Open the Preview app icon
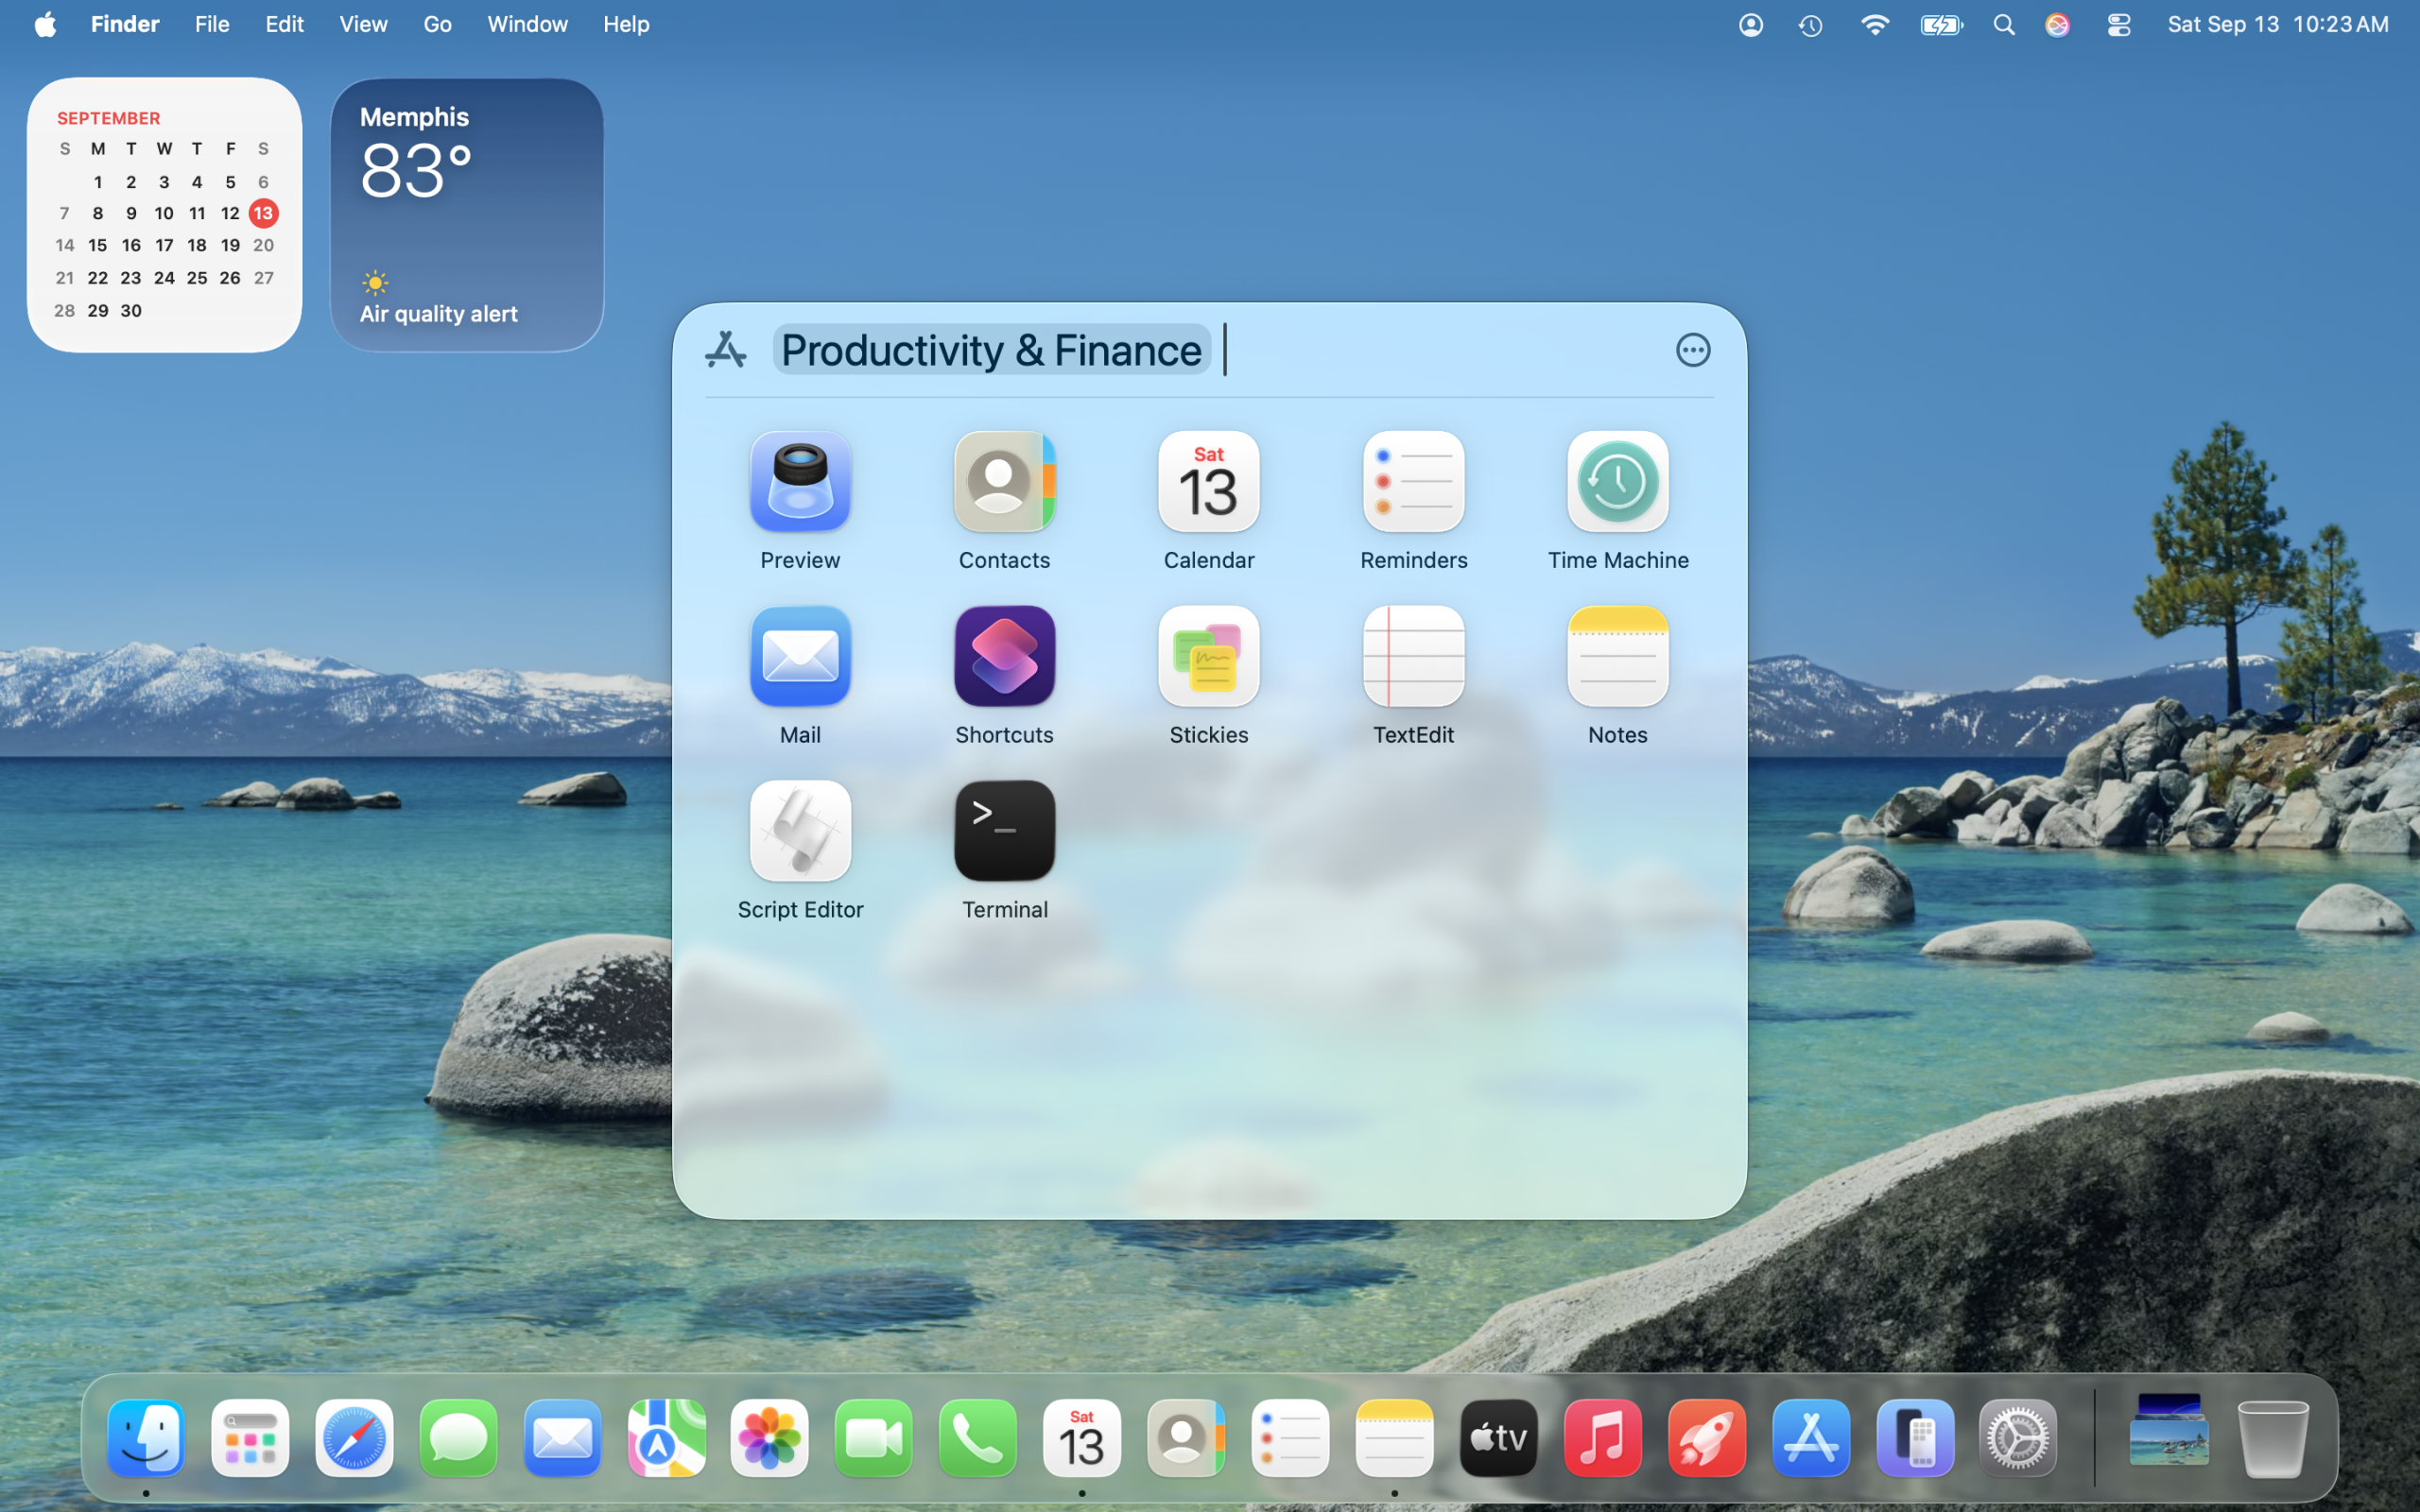 800,483
